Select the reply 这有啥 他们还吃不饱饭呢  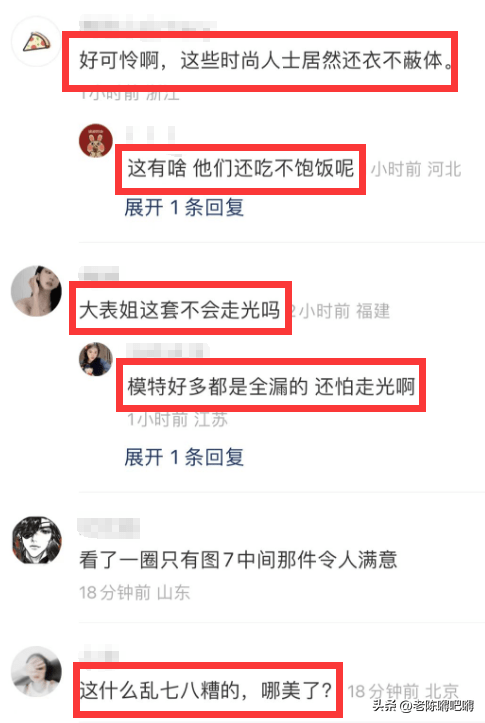pos(240,168)
